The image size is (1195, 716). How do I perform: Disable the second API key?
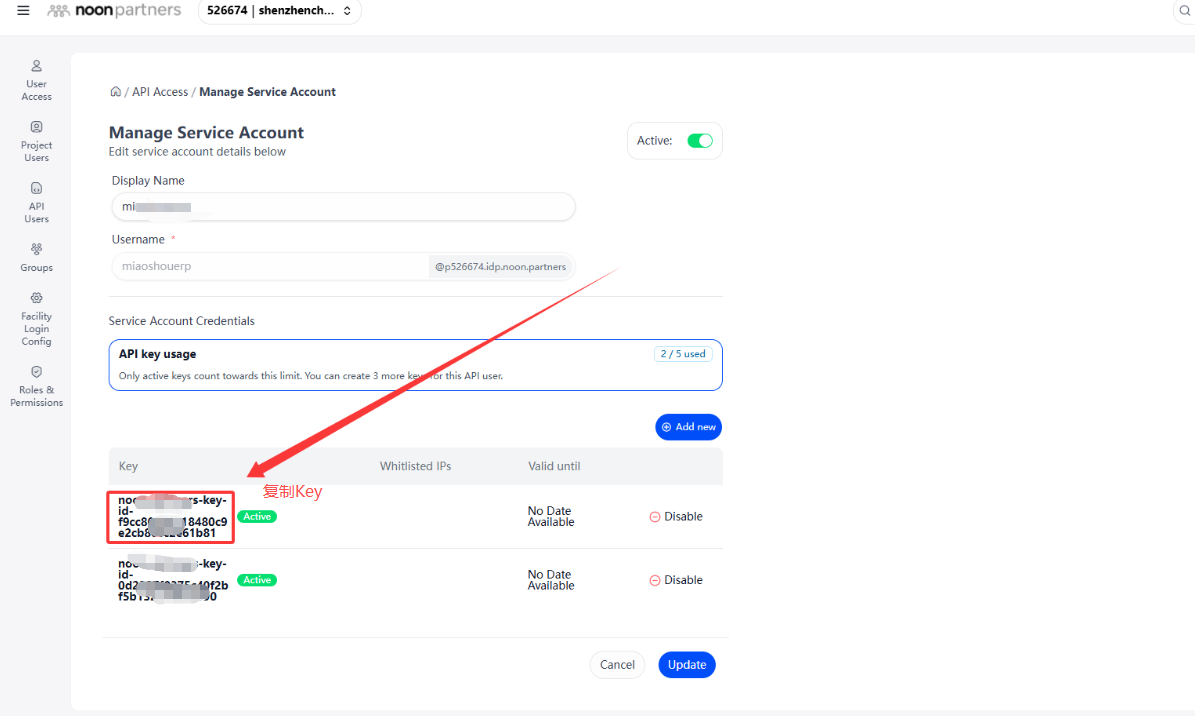[676, 580]
